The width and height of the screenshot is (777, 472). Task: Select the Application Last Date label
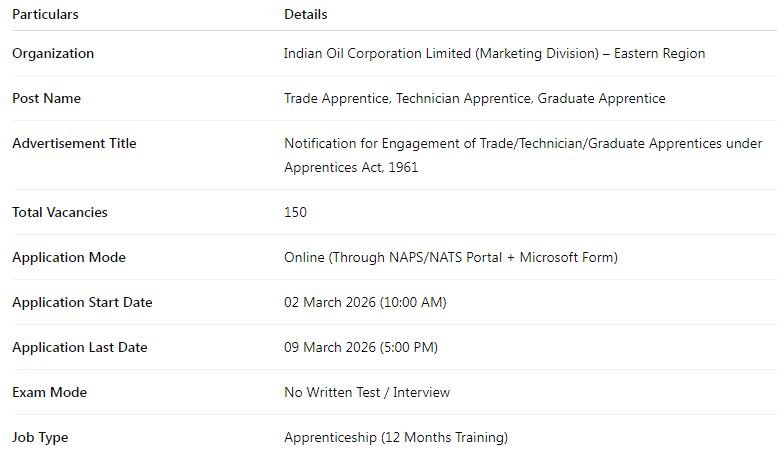[x=79, y=348]
